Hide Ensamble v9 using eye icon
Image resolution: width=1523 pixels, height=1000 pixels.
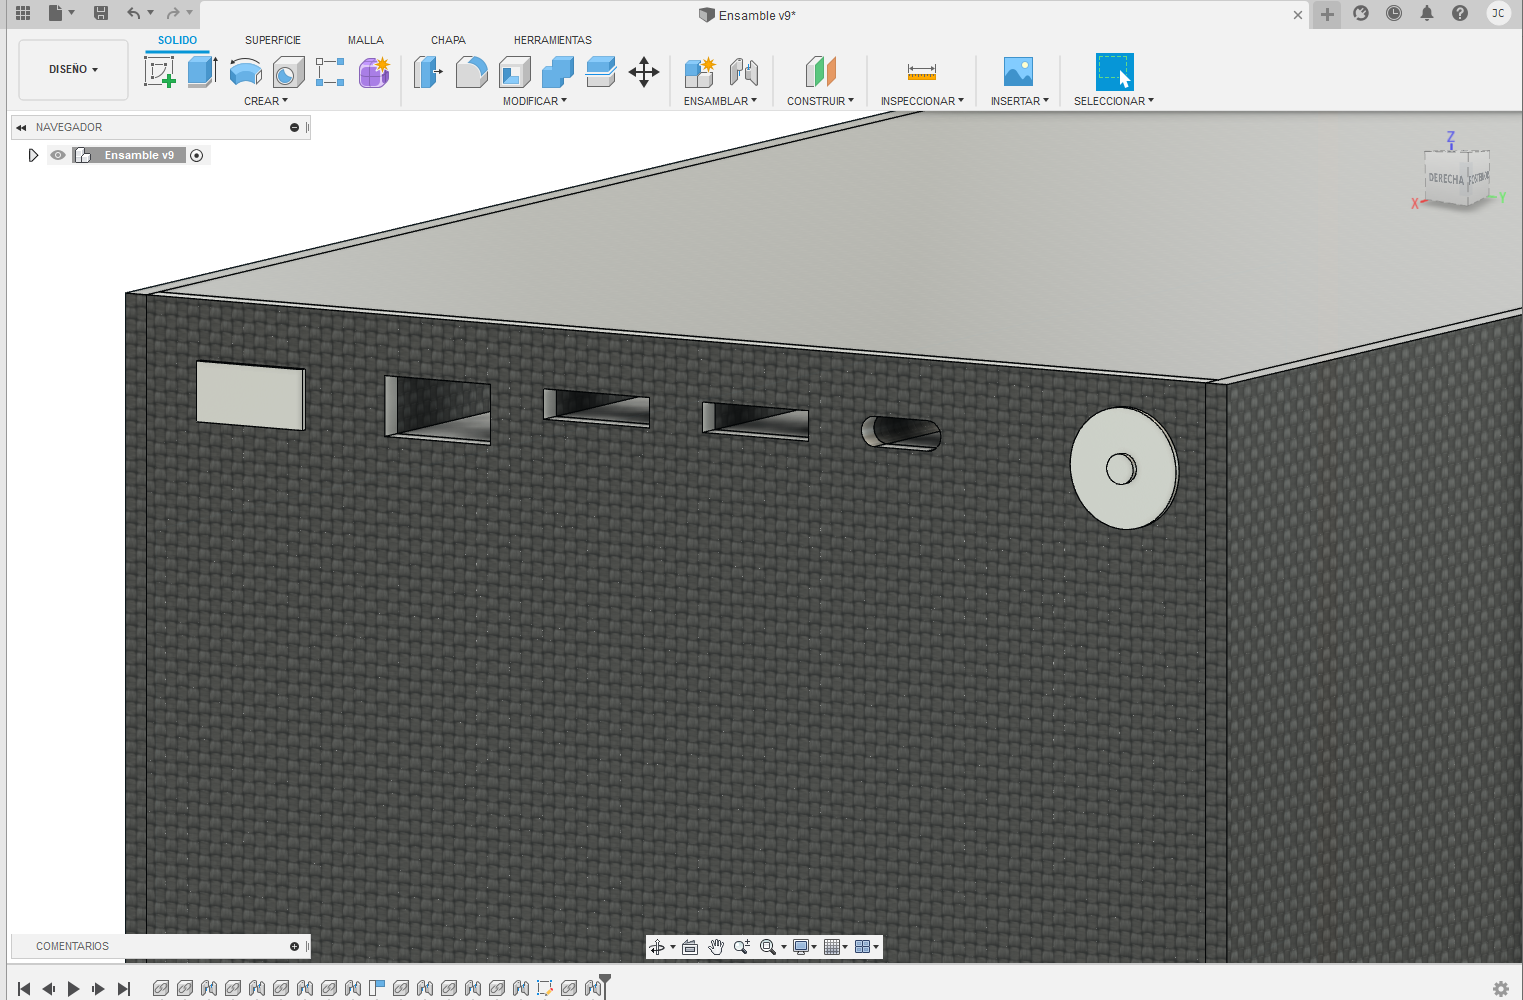58,155
